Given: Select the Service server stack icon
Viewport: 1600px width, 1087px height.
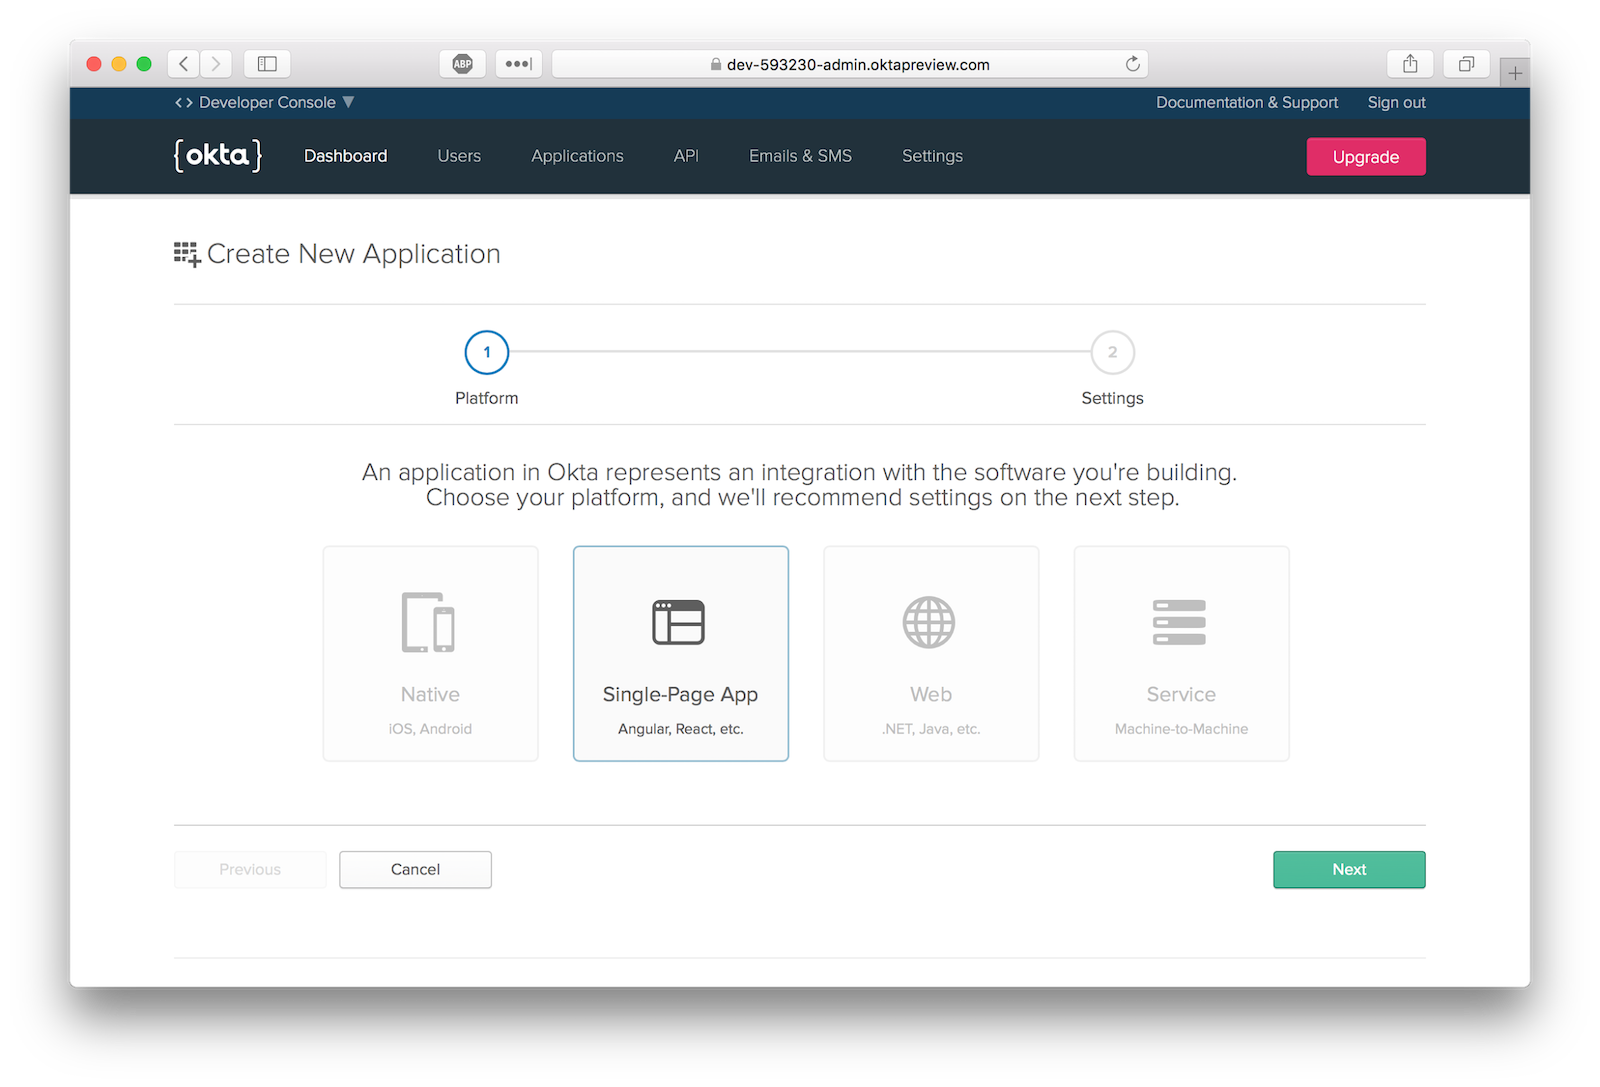Looking at the screenshot, I should (x=1179, y=622).
